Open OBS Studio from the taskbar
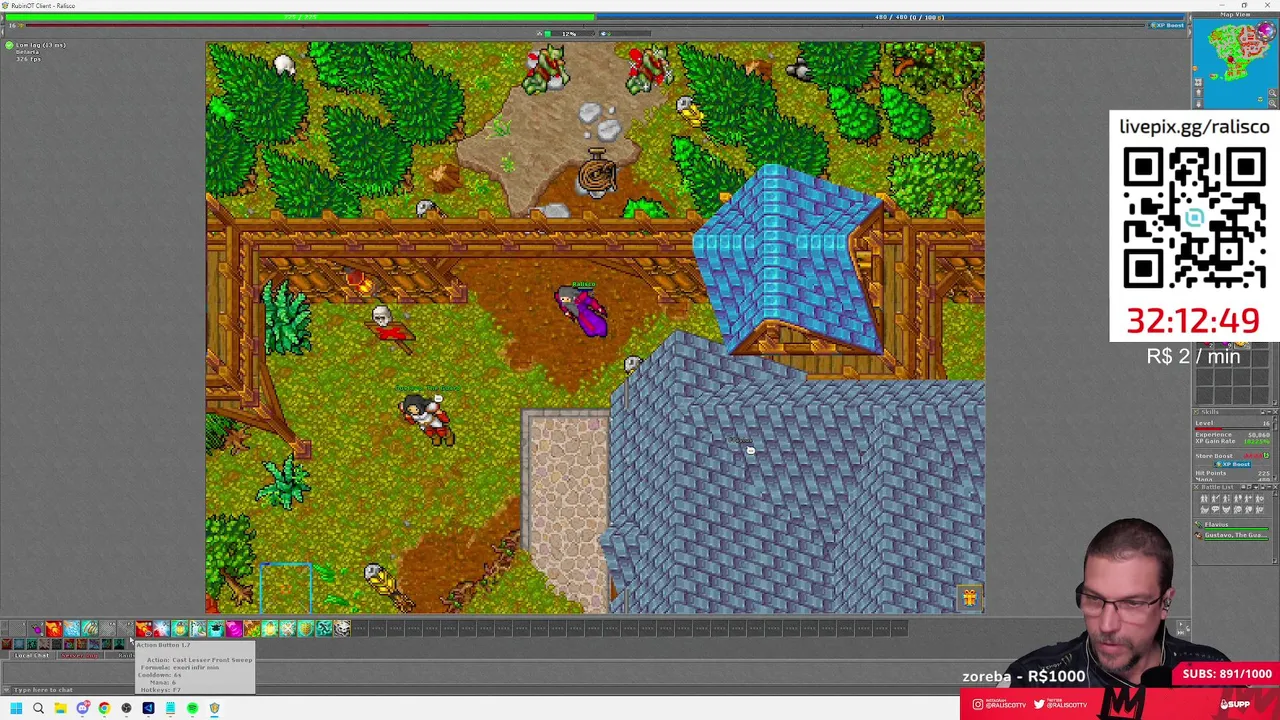The width and height of the screenshot is (1280, 720). [x=126, y=708]
